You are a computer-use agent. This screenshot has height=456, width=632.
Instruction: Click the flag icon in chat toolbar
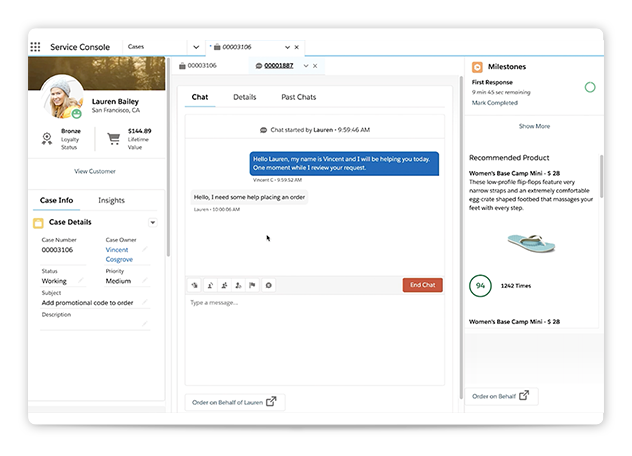click(x=253, y=285)
